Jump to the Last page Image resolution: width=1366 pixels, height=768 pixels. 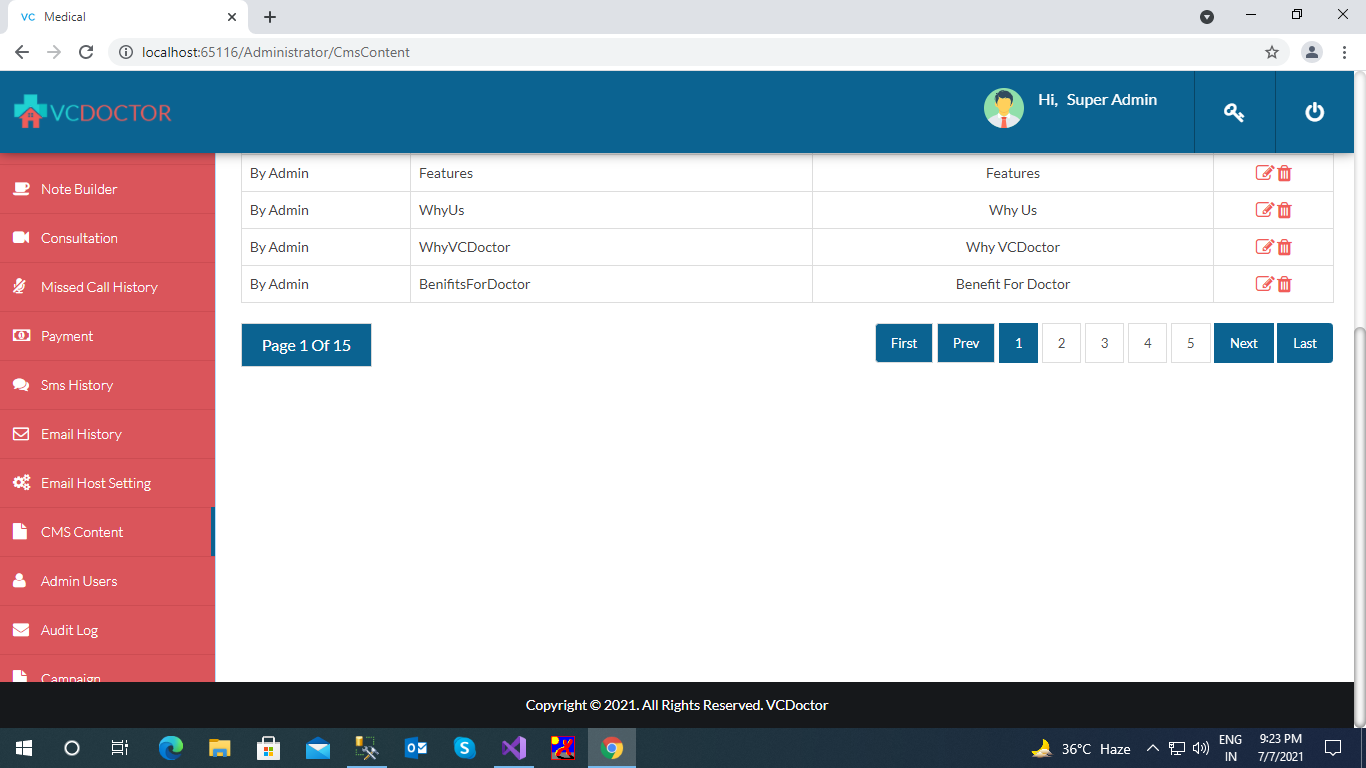pyautogui.click(x=1304, y=343)
